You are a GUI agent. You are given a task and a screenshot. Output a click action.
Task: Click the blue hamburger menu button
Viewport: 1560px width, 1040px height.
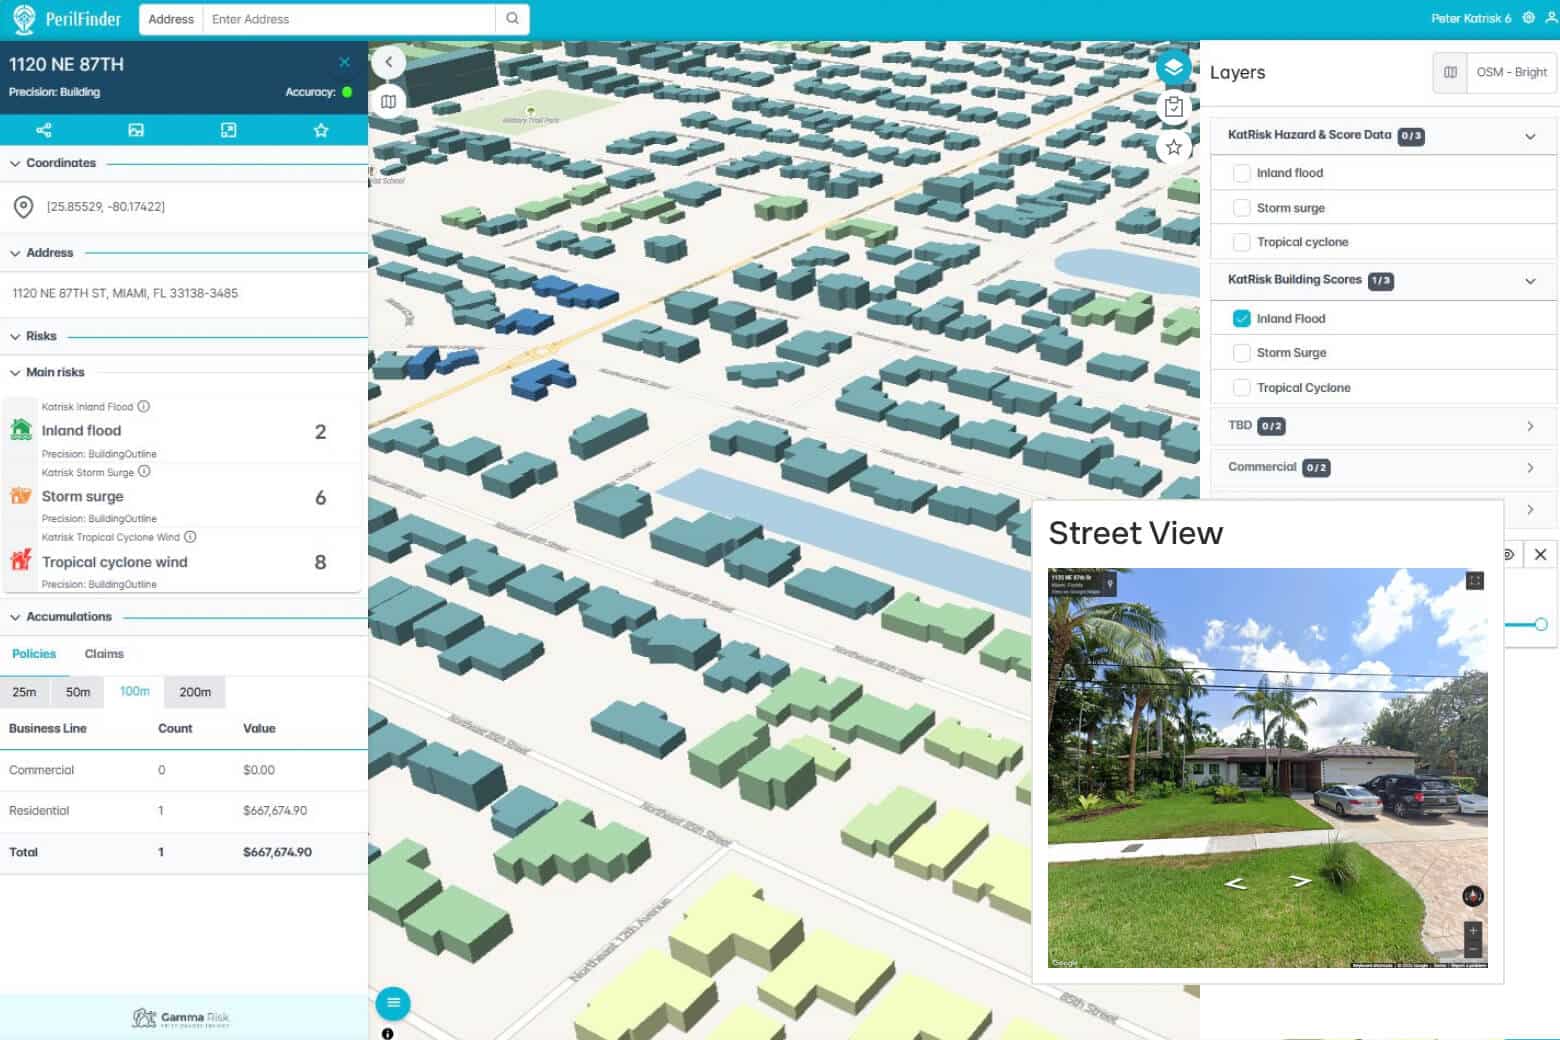pos(393,1002)
